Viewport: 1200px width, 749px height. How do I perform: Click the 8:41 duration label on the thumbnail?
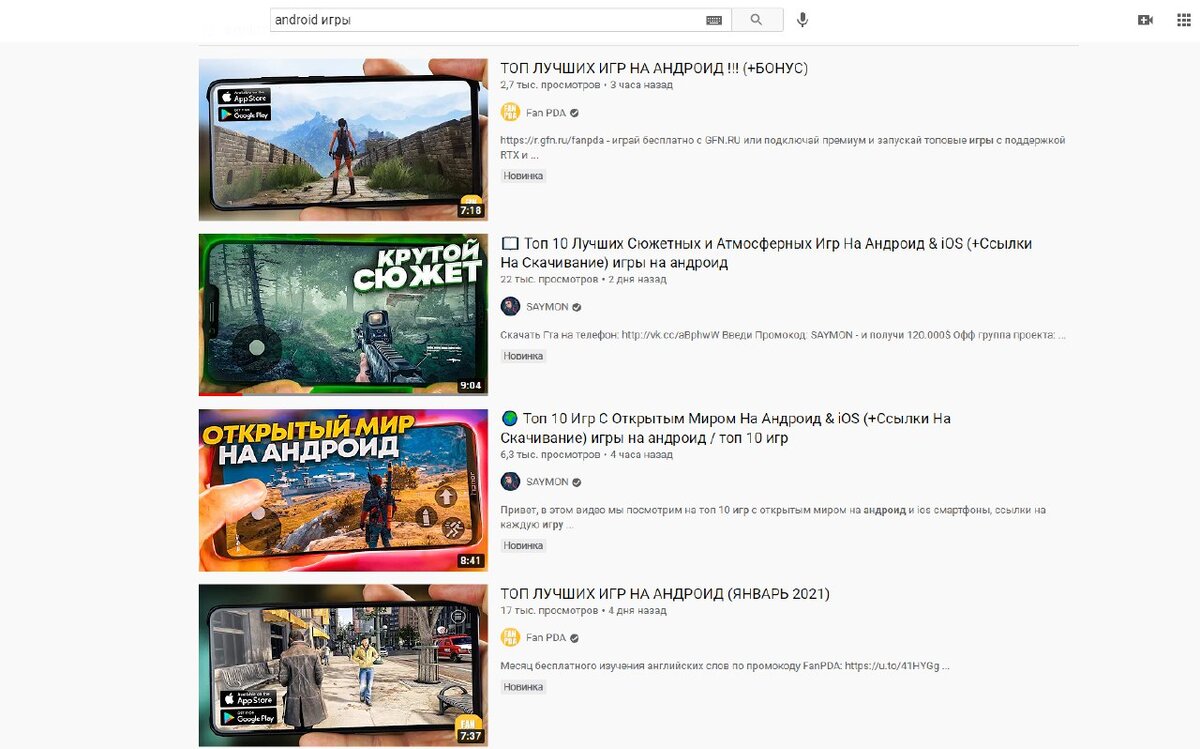tap(470, 561)
